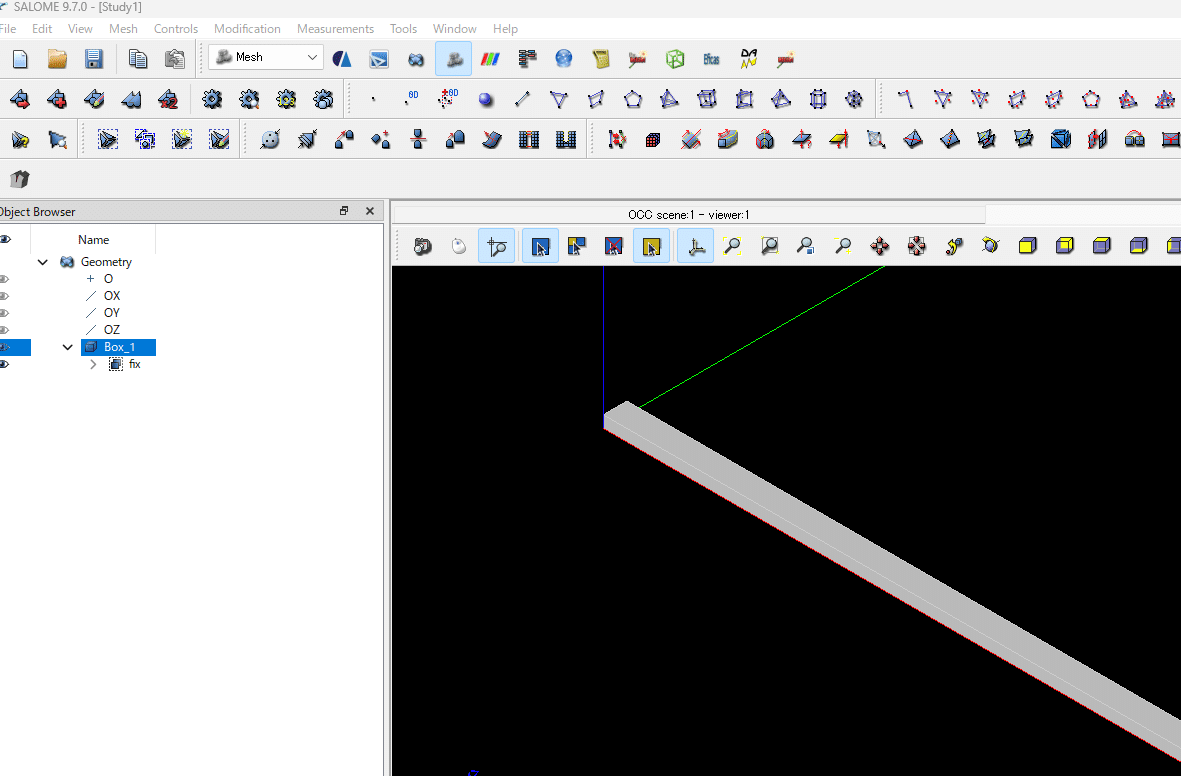Click the Compute mesh gear icon

click(212, 99)
